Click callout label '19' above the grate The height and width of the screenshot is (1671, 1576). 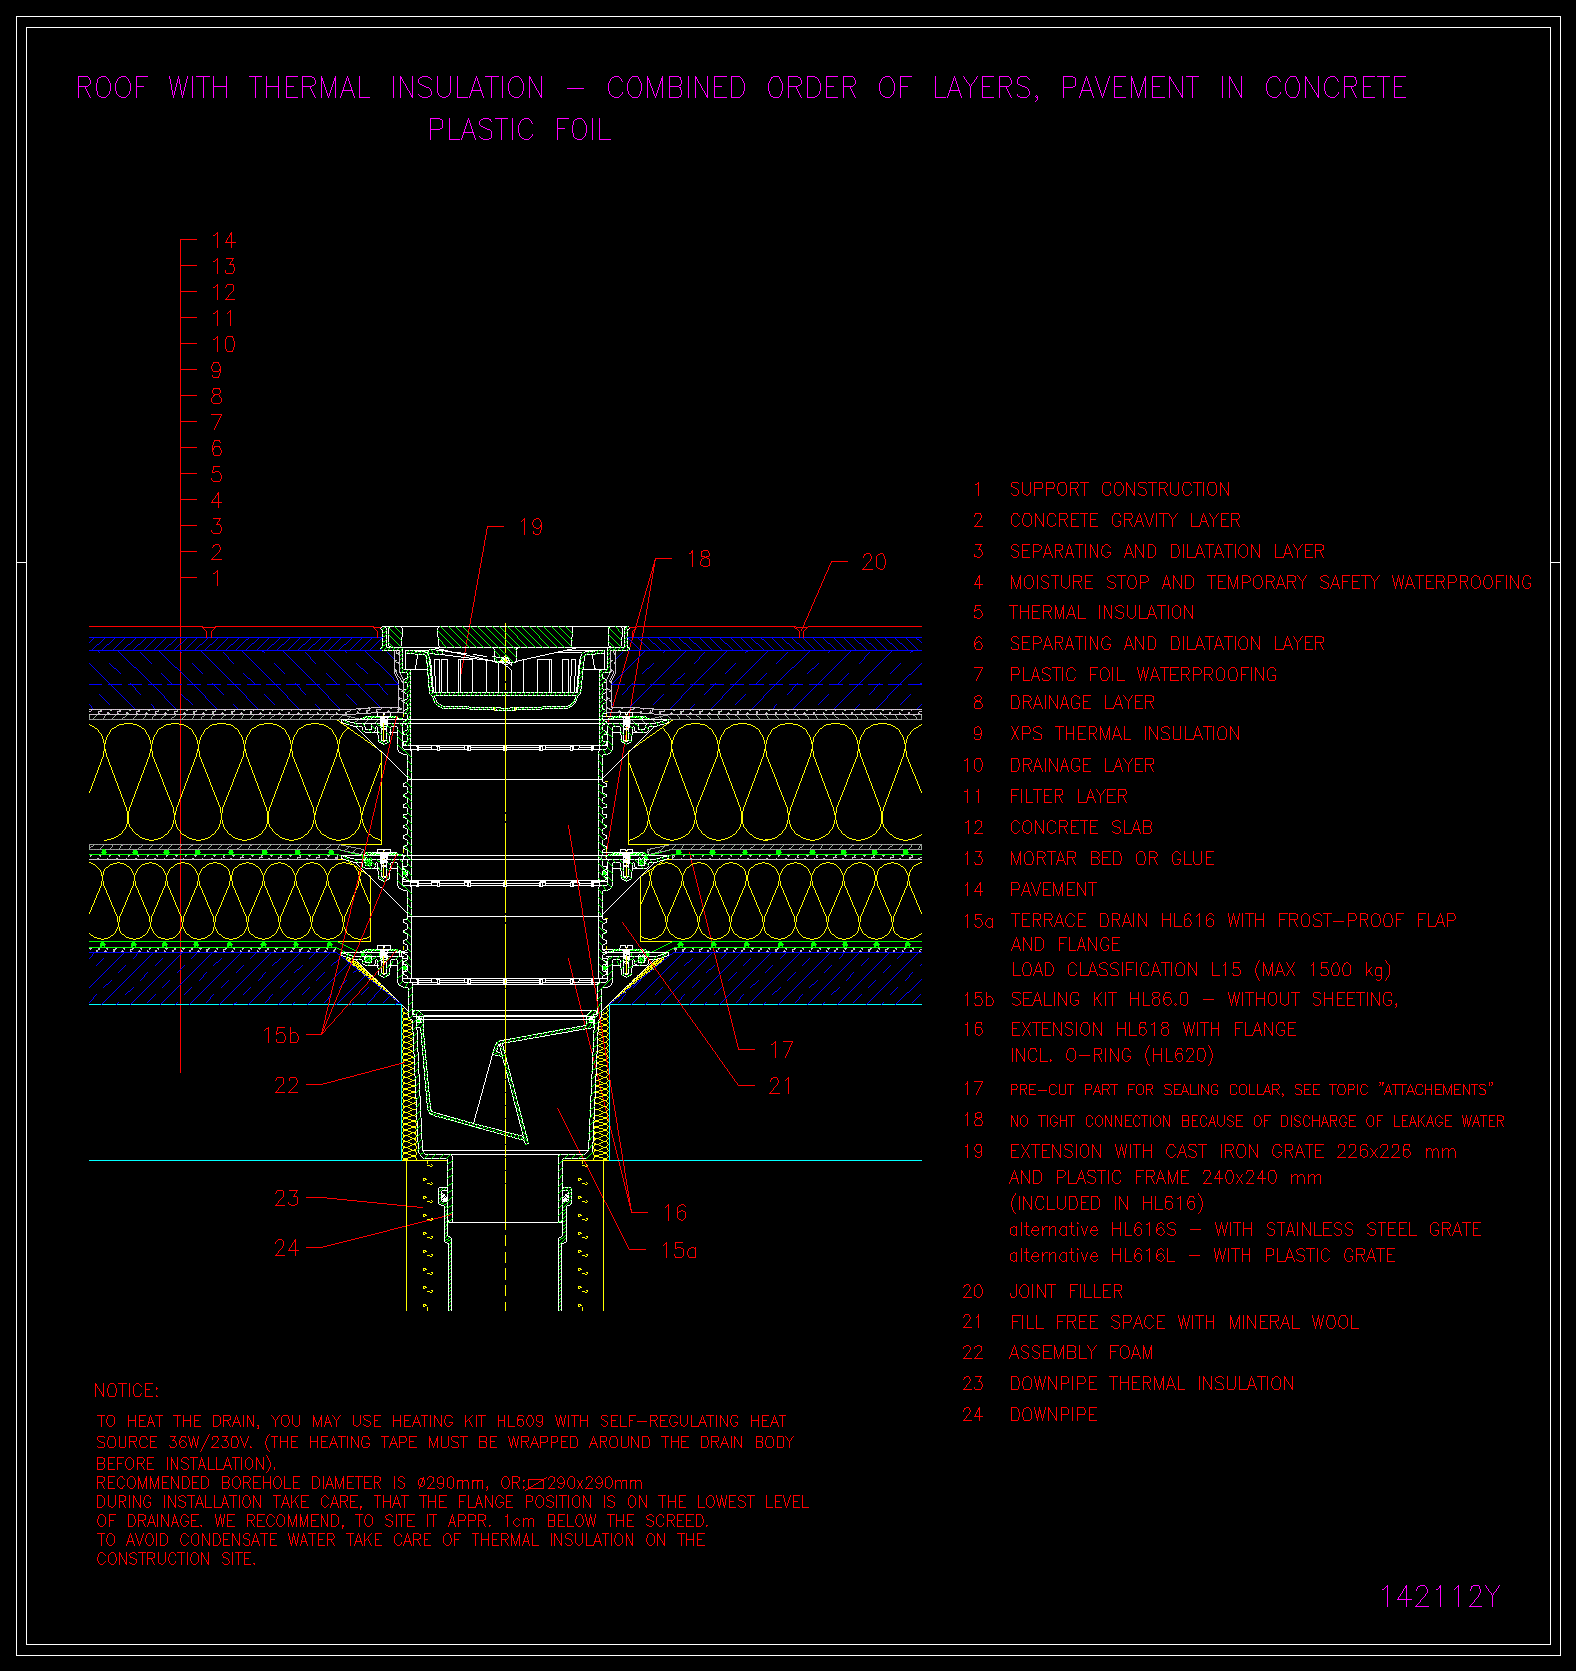point(531,527)
